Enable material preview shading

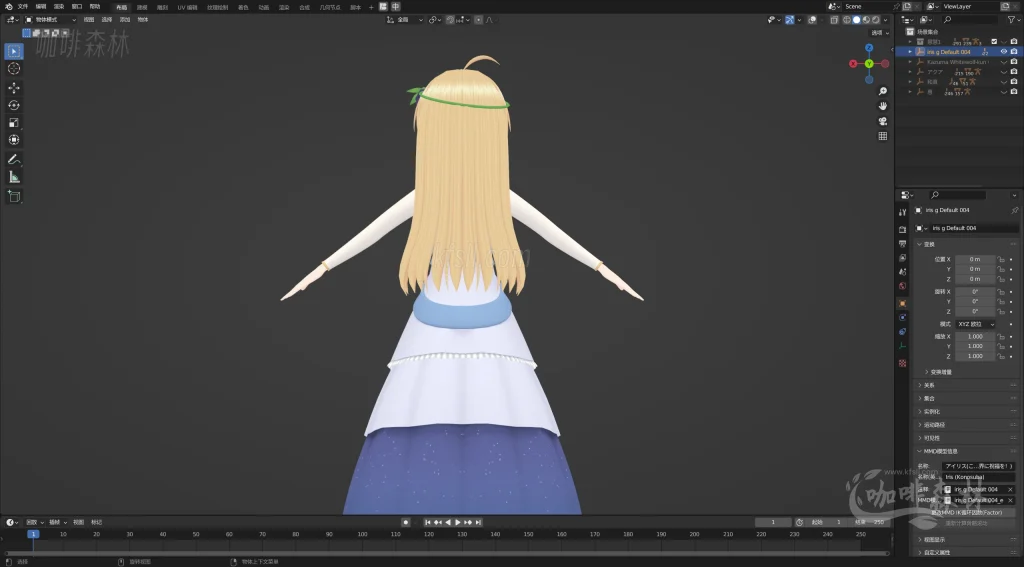coord(866,20)
